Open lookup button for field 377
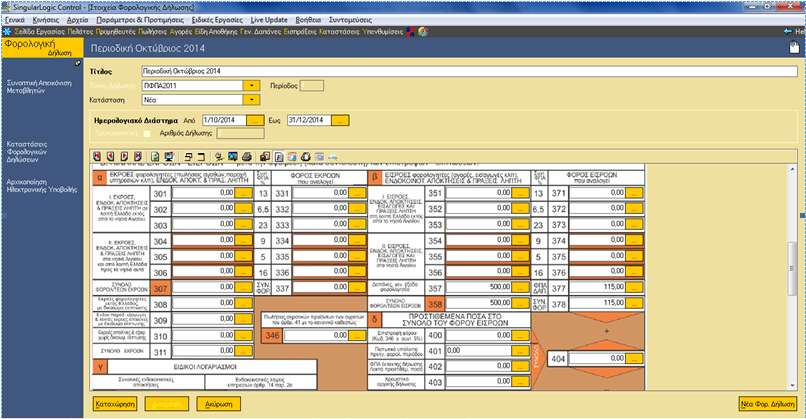The height and width of the screenshot is (419, 806). point(634,288)
